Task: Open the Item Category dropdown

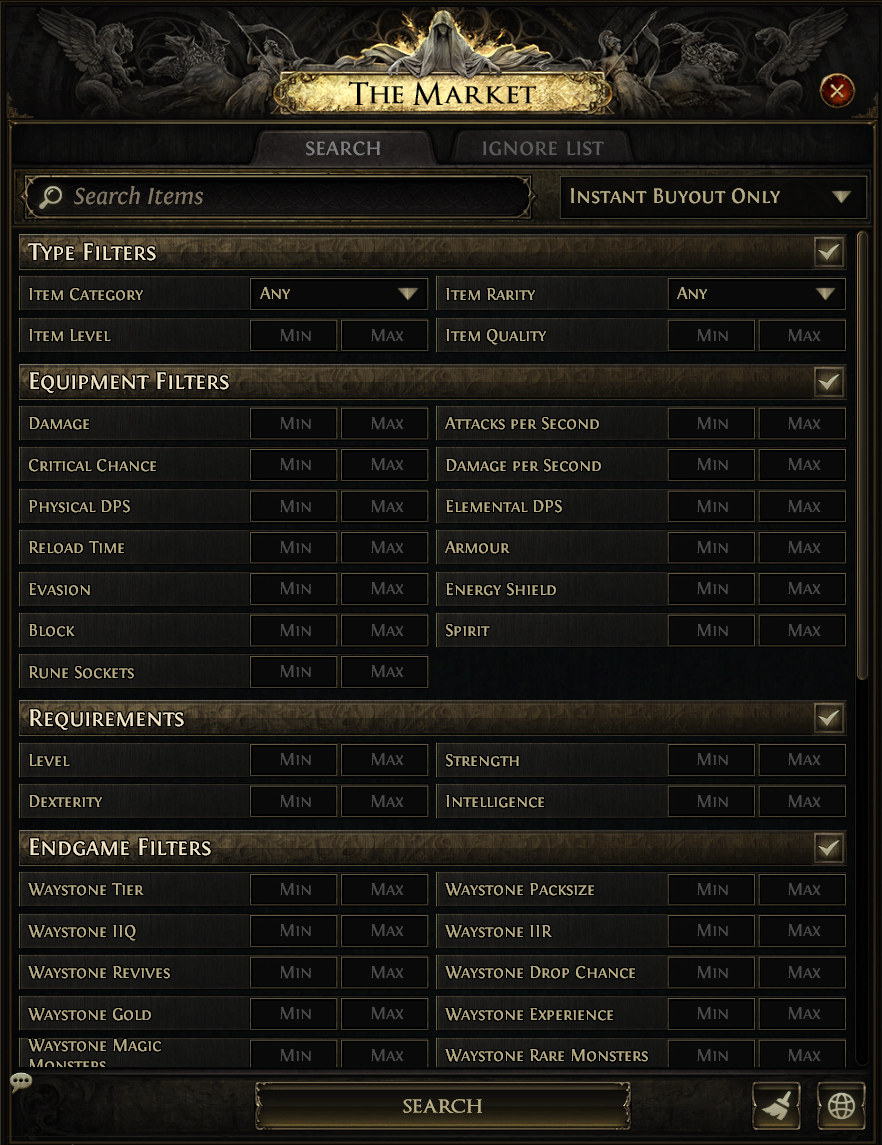Action: coord(338,294)
